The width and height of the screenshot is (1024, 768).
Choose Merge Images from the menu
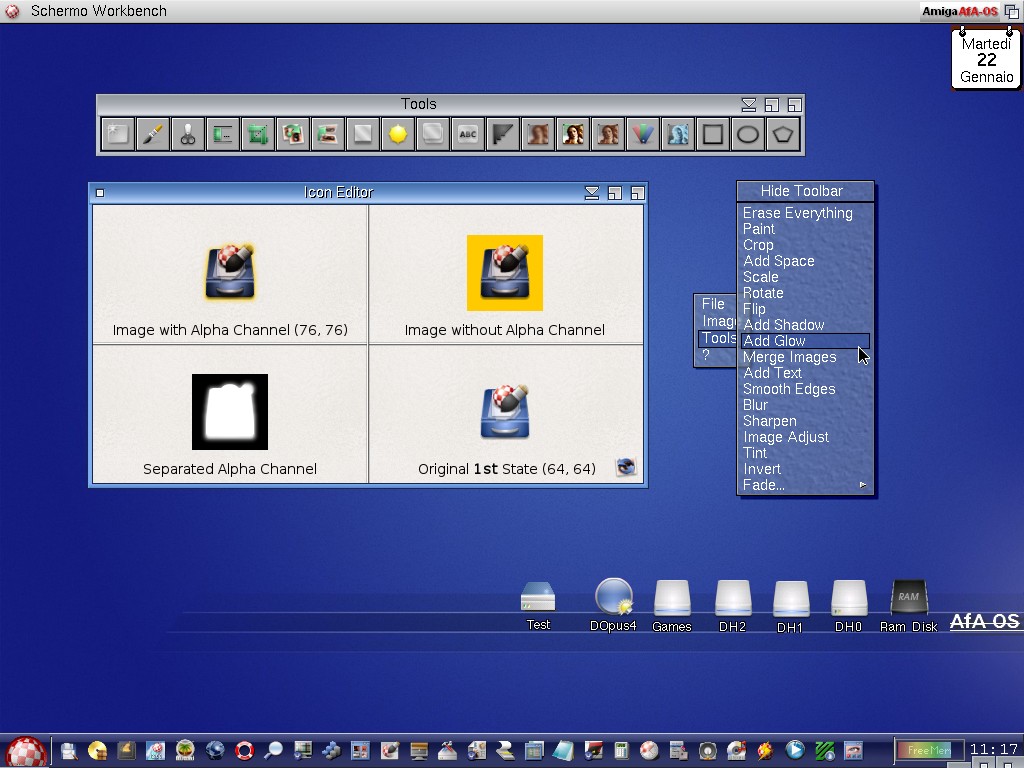coord(790,357)
